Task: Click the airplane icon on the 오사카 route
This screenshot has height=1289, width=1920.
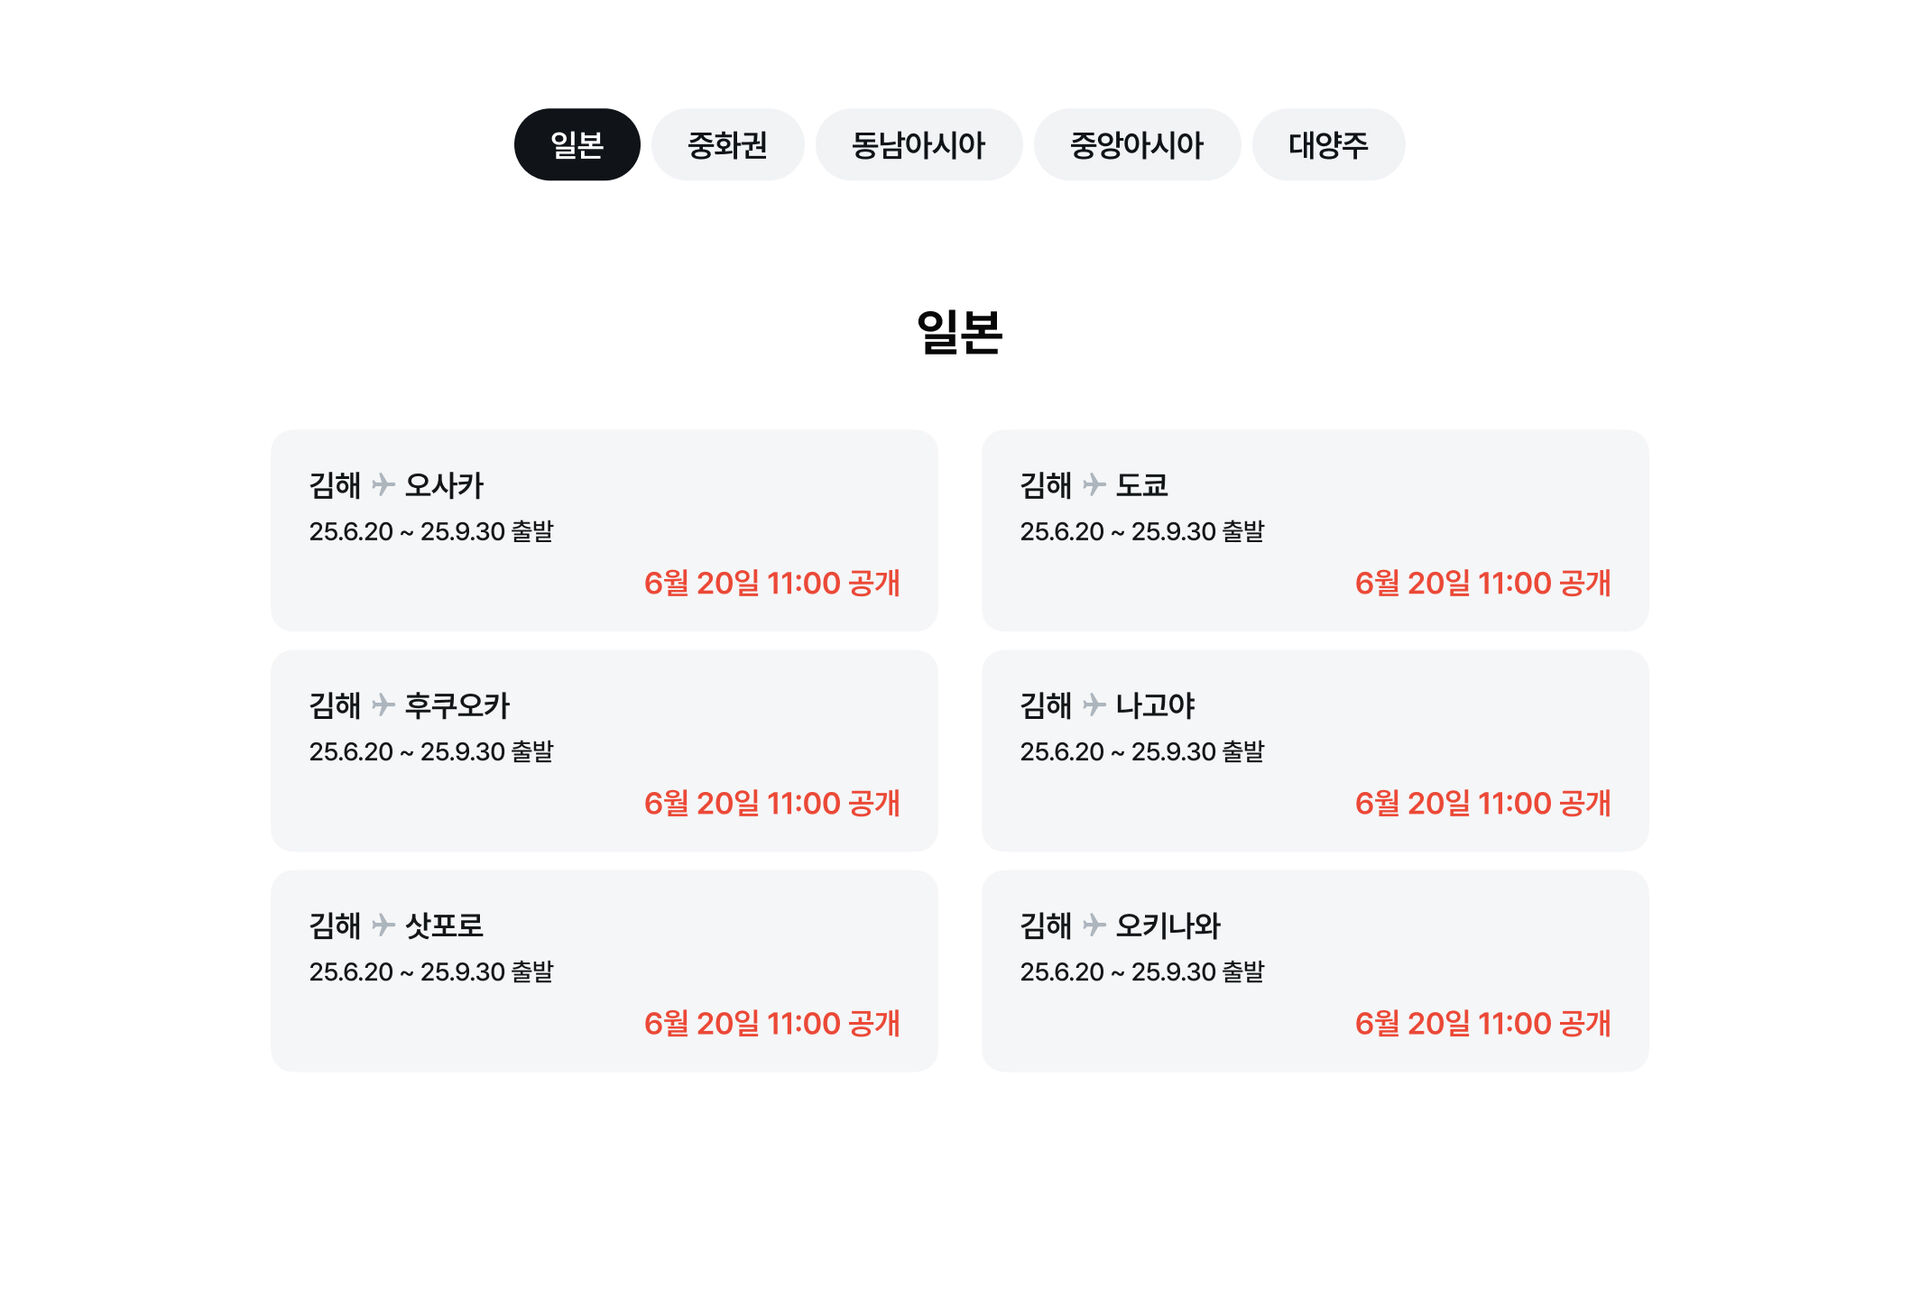Action: pos(383,485)
